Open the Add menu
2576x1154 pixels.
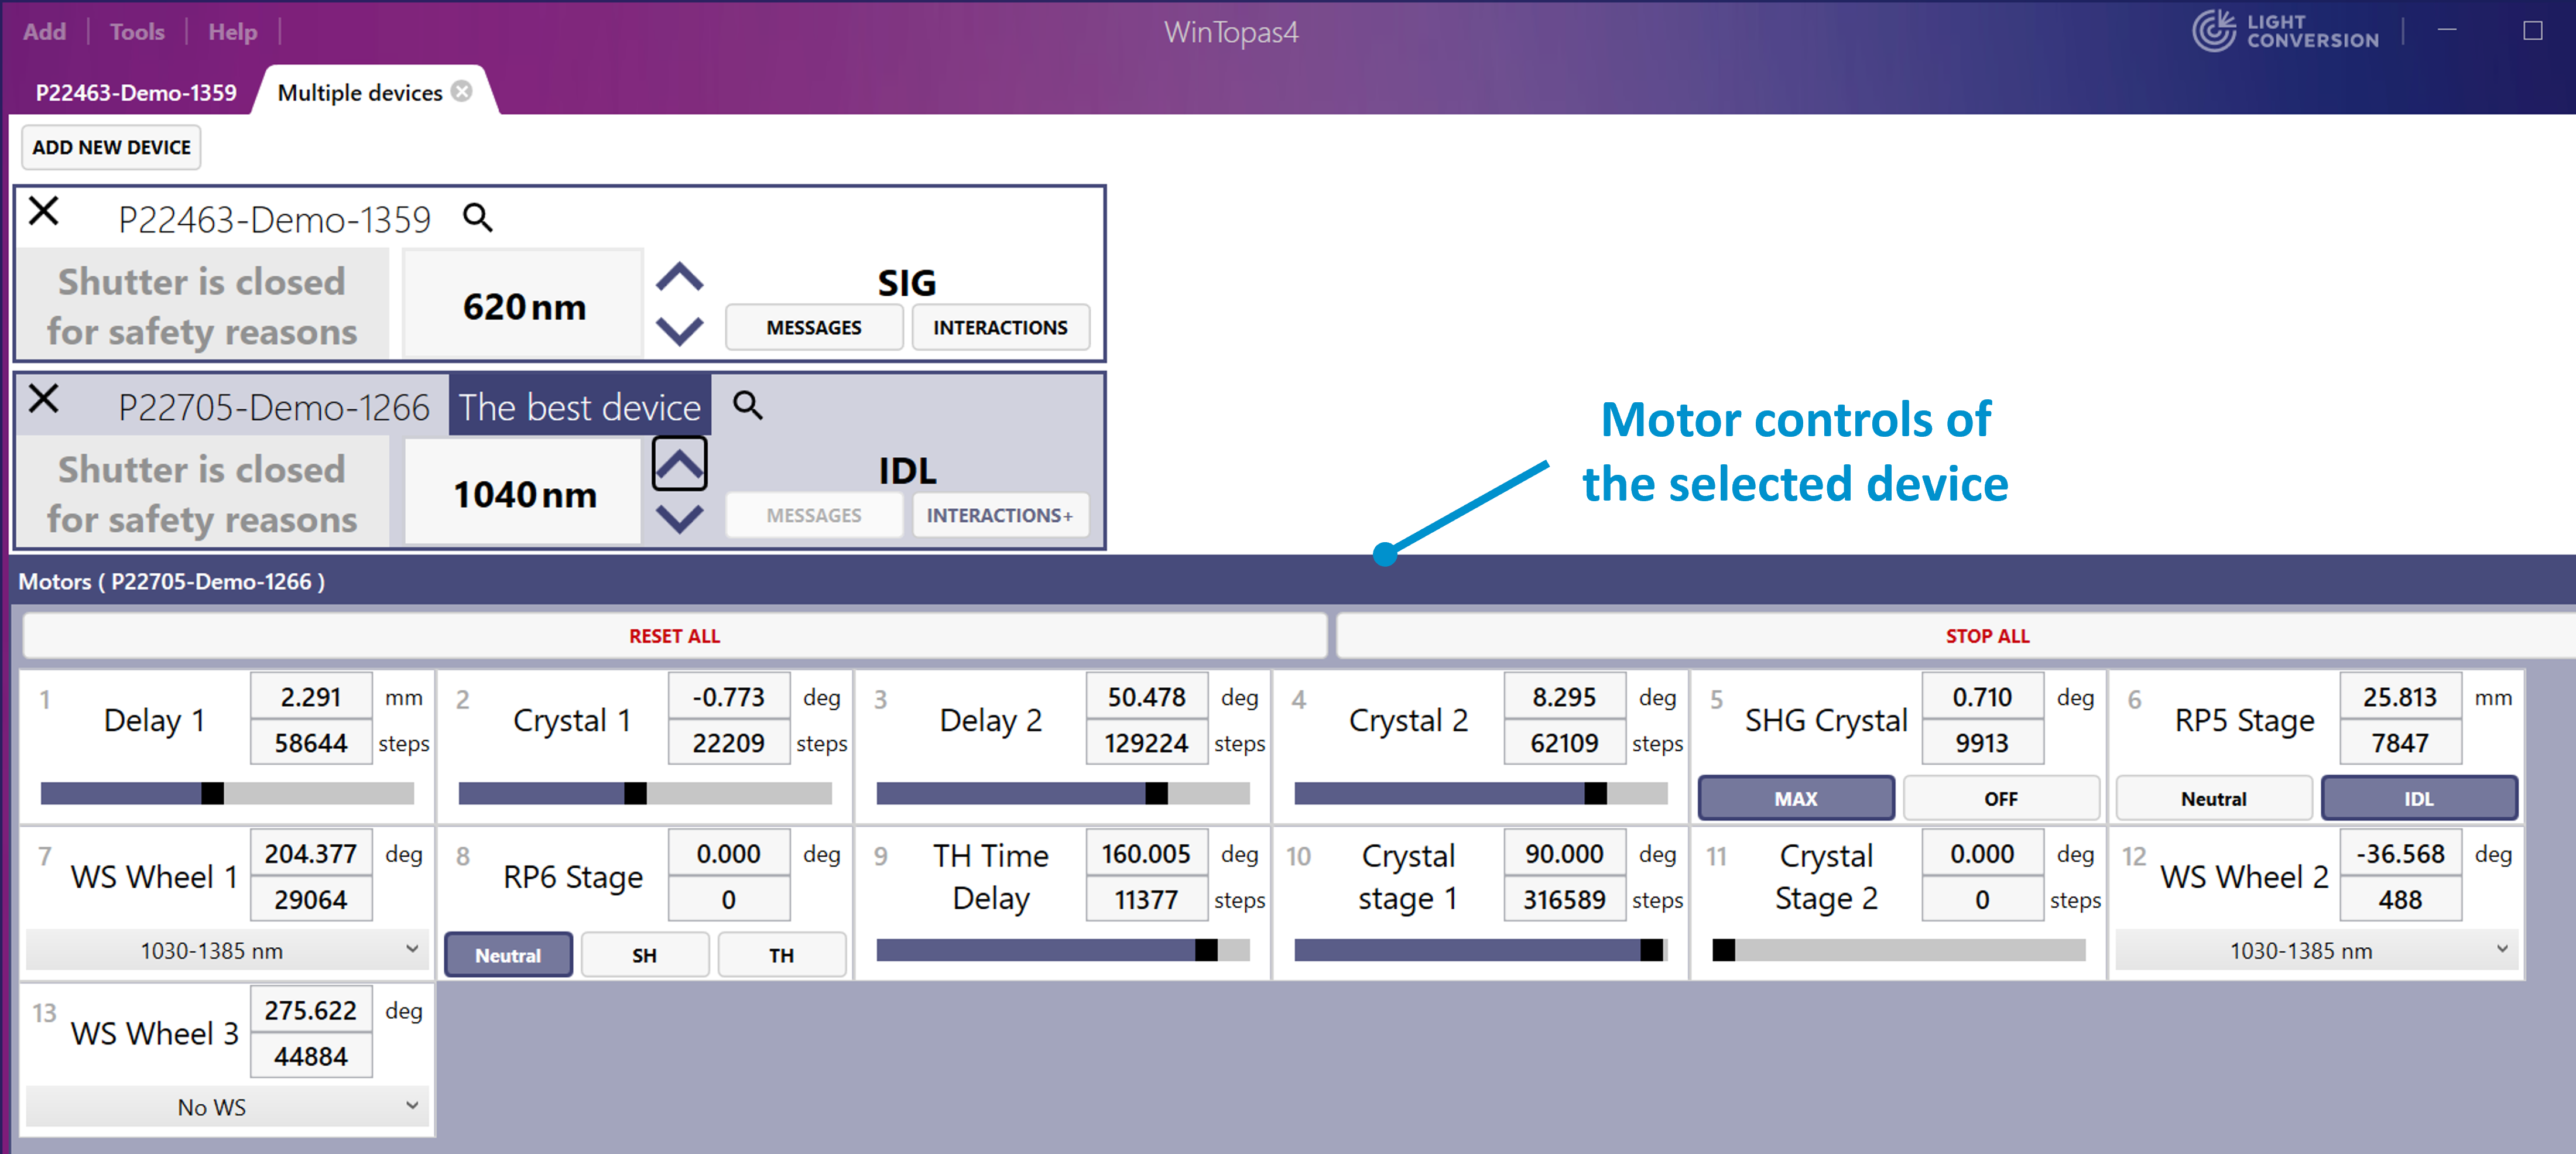point(45,32)
